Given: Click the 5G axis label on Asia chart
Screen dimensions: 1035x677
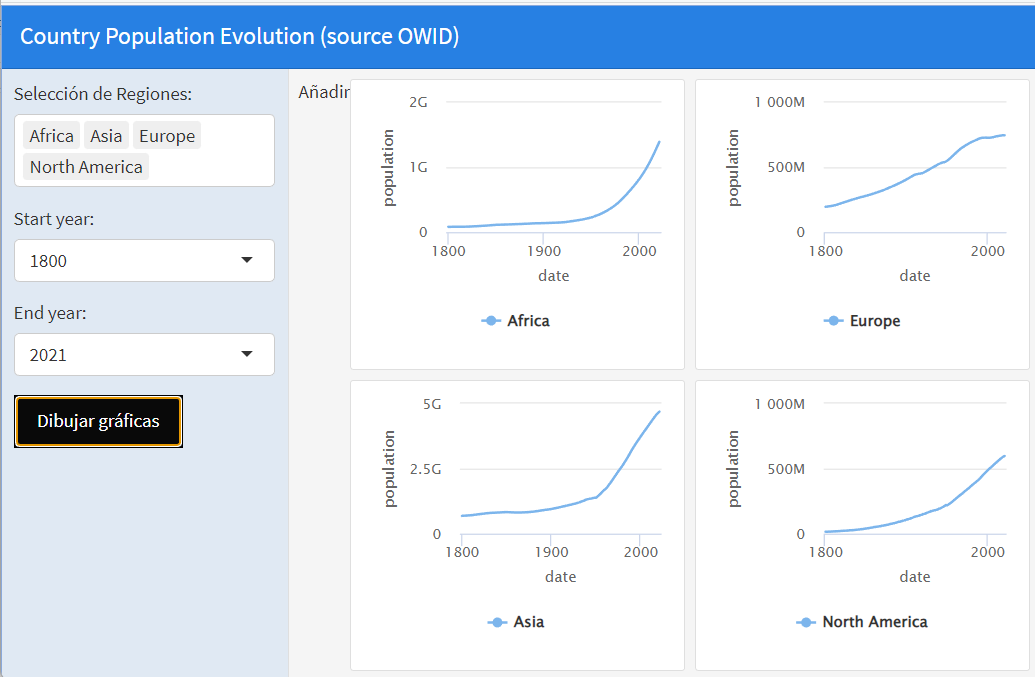Looking at the screenshot, I should [432, 404].
